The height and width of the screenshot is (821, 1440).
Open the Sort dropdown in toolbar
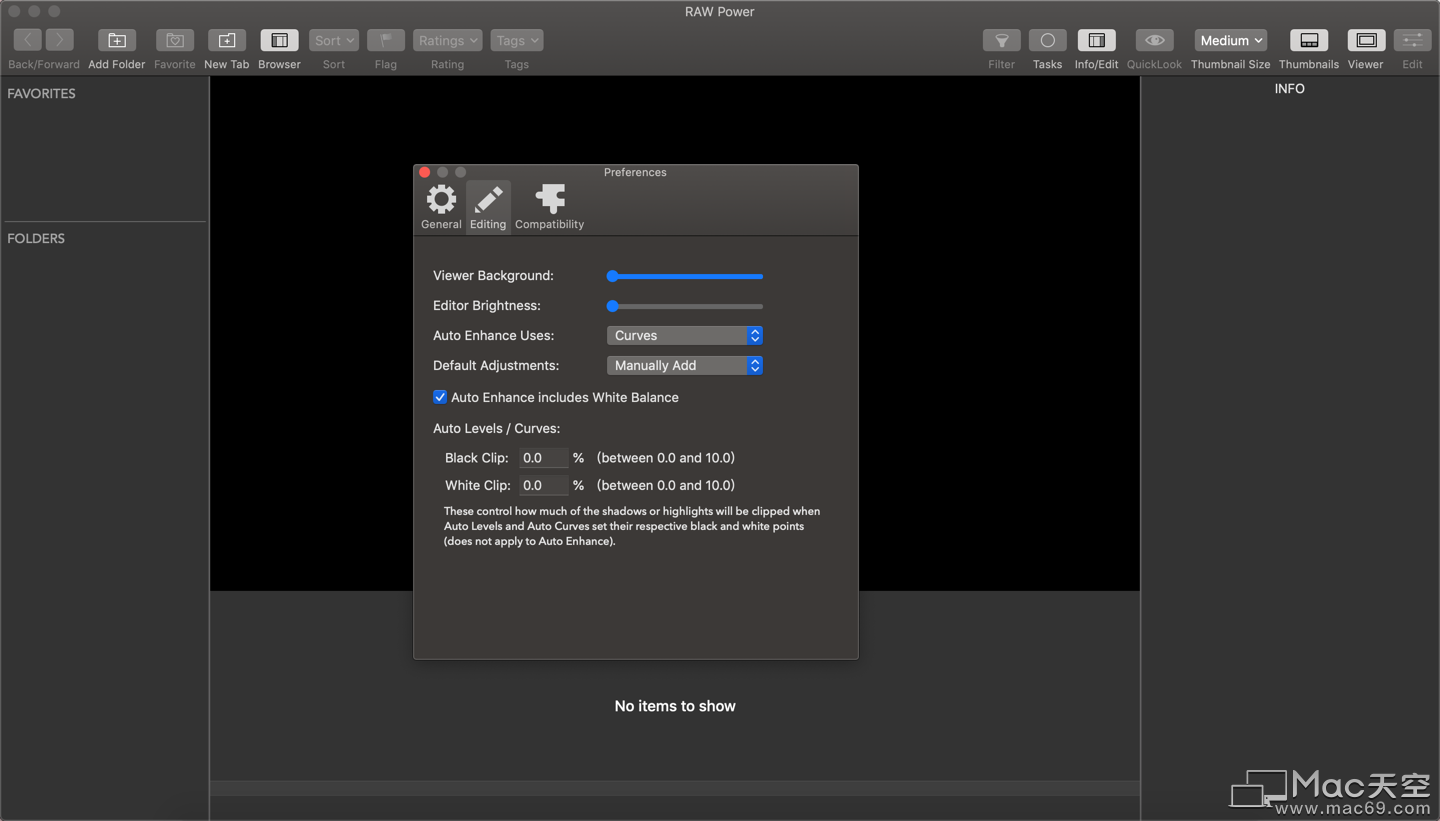[334, 40]
